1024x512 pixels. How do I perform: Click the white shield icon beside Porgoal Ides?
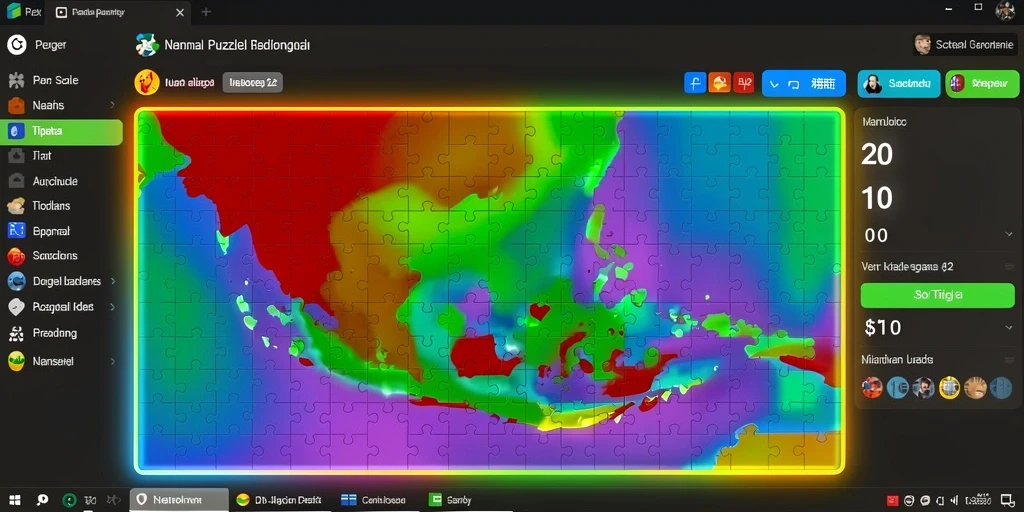tap(16, 307)
